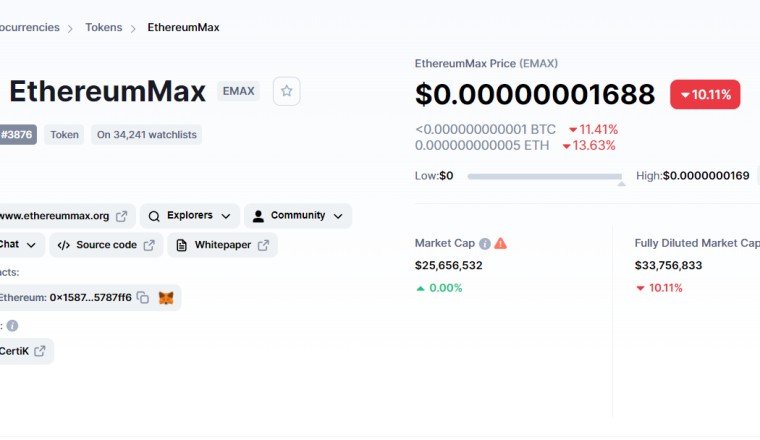Image resolution: width=760 pixels, height=440 pixels.
Task: Click the Community person icon
Action: (x=259, y=216)
